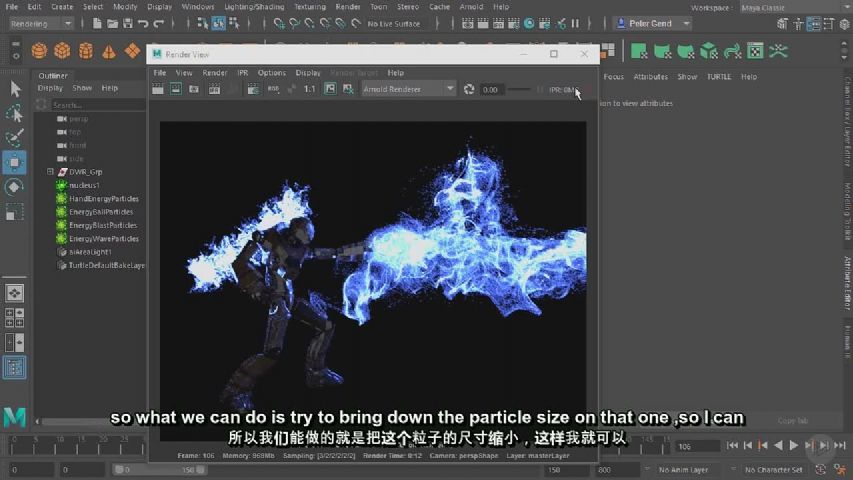Image resolution: width=853 pixels, height=480 pixels.
Task: Click Render region icon in Render View
Action: (x=176, y=89)
